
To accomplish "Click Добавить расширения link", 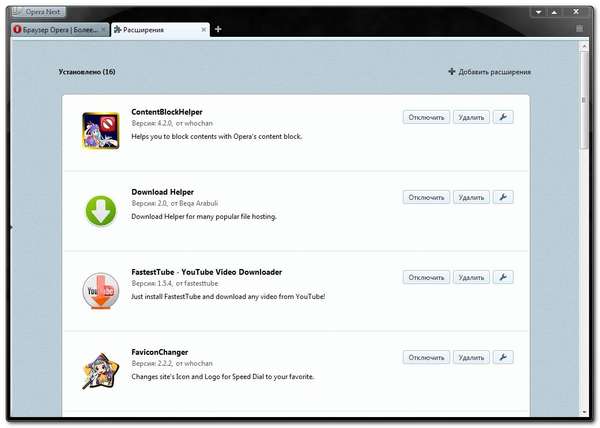I will pos(490,72).
